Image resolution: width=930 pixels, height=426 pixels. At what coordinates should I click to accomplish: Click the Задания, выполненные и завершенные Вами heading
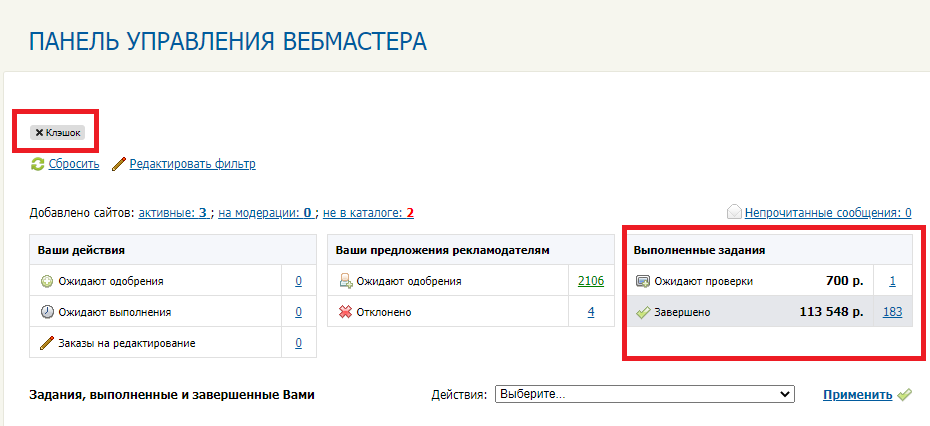click(x=171, y=395)
